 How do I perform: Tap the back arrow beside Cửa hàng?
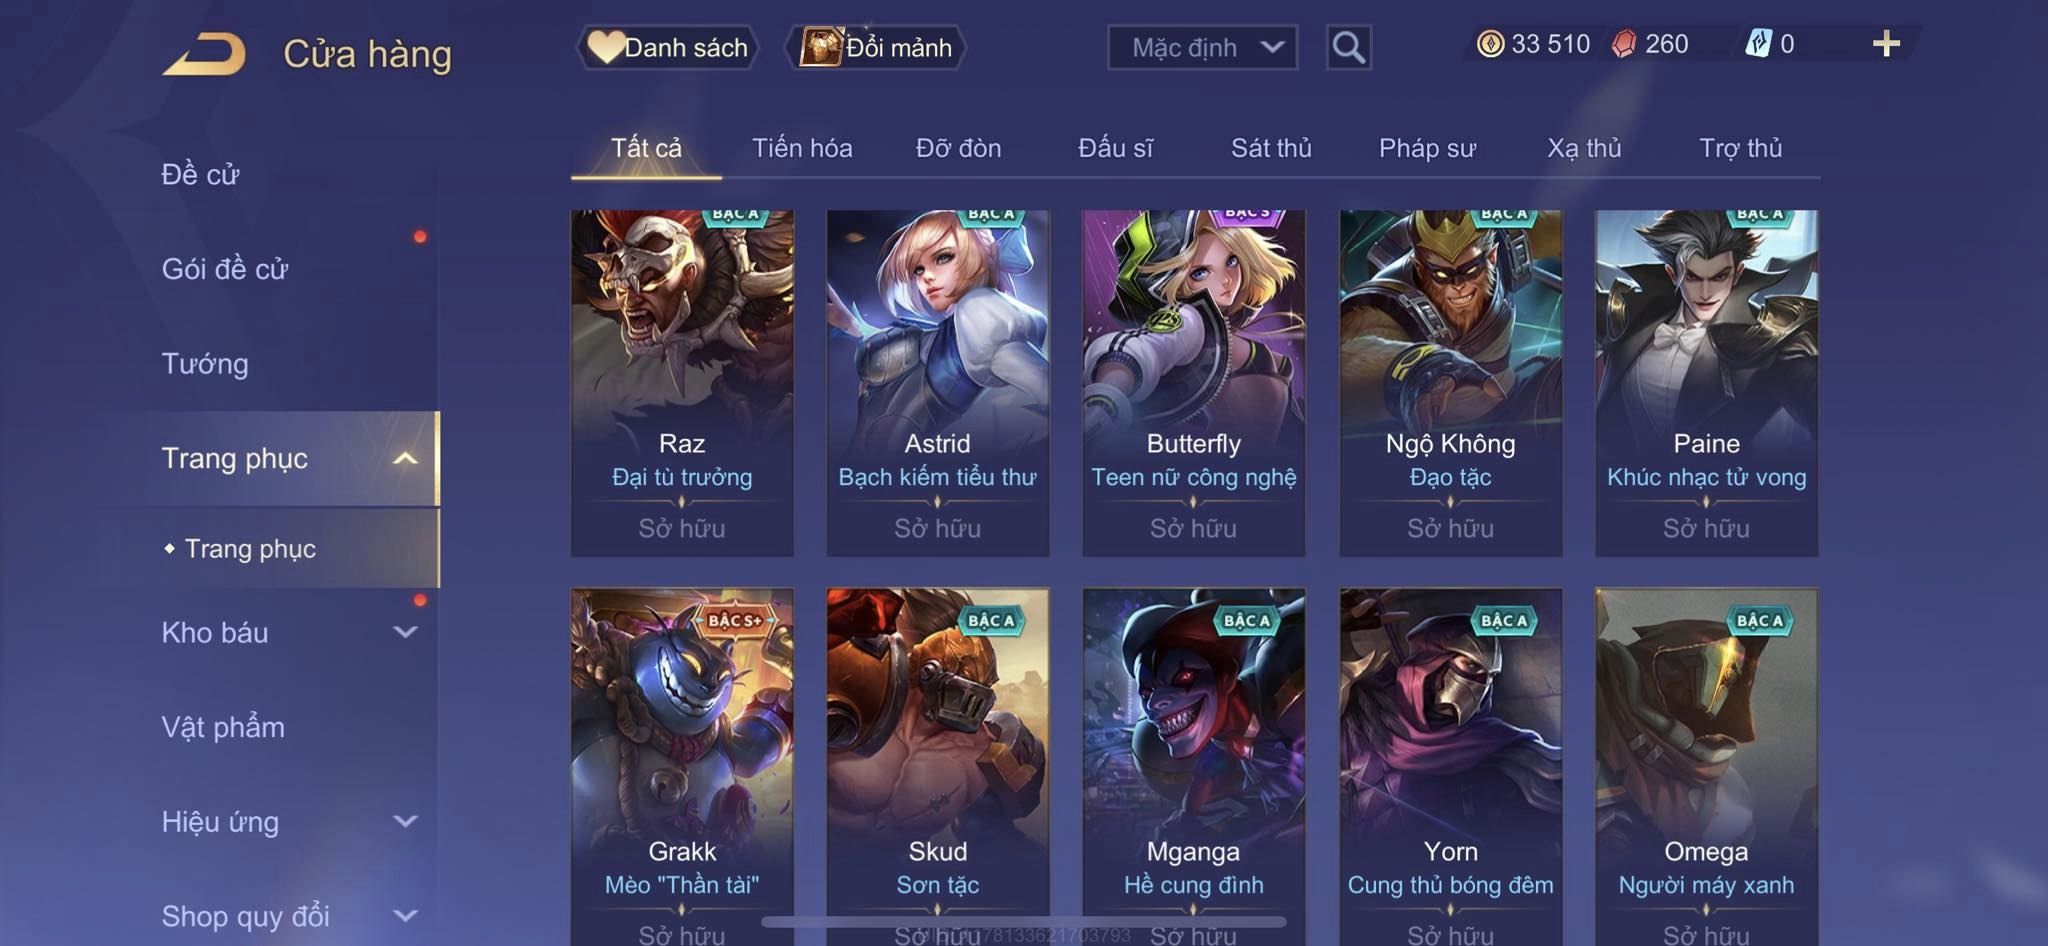point(205,54)
